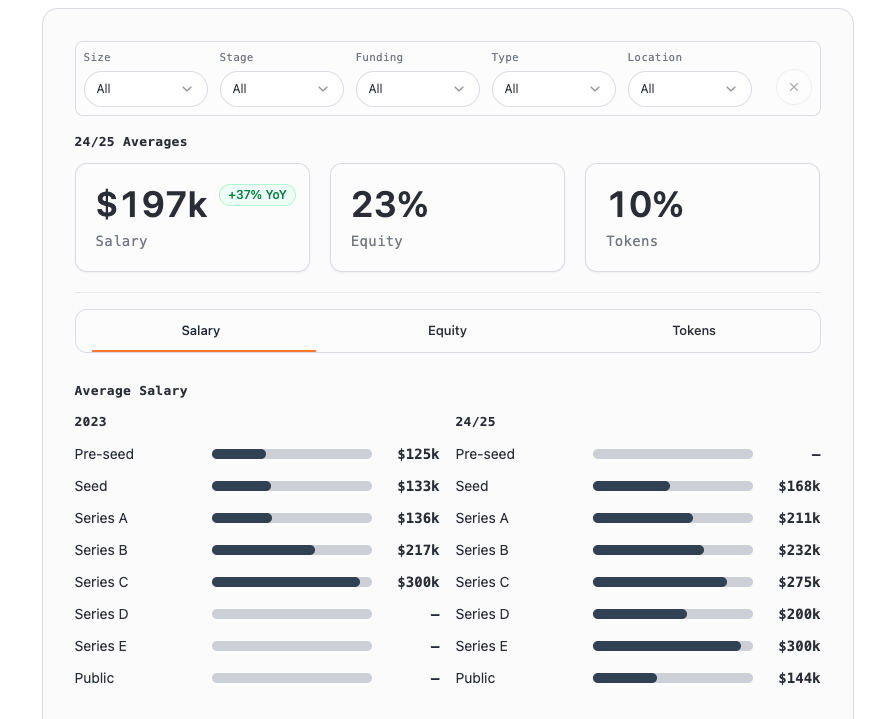Click the 2023 Pre-seed salary bar
Viewport: 875px width, 719px height.
coord(291,454)
